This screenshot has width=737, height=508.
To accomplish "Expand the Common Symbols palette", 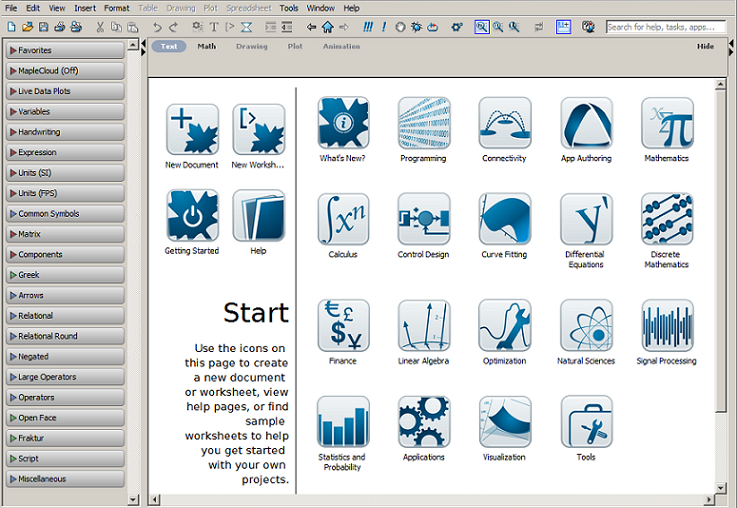I will tap(64, 214).
